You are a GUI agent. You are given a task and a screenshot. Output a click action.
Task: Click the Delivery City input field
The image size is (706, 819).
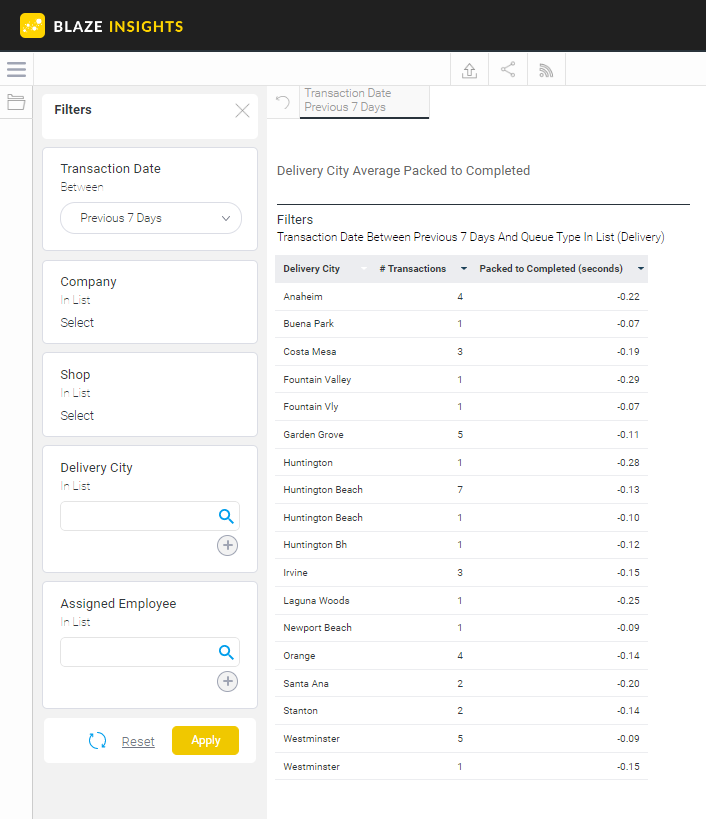[x=138, y=516]
